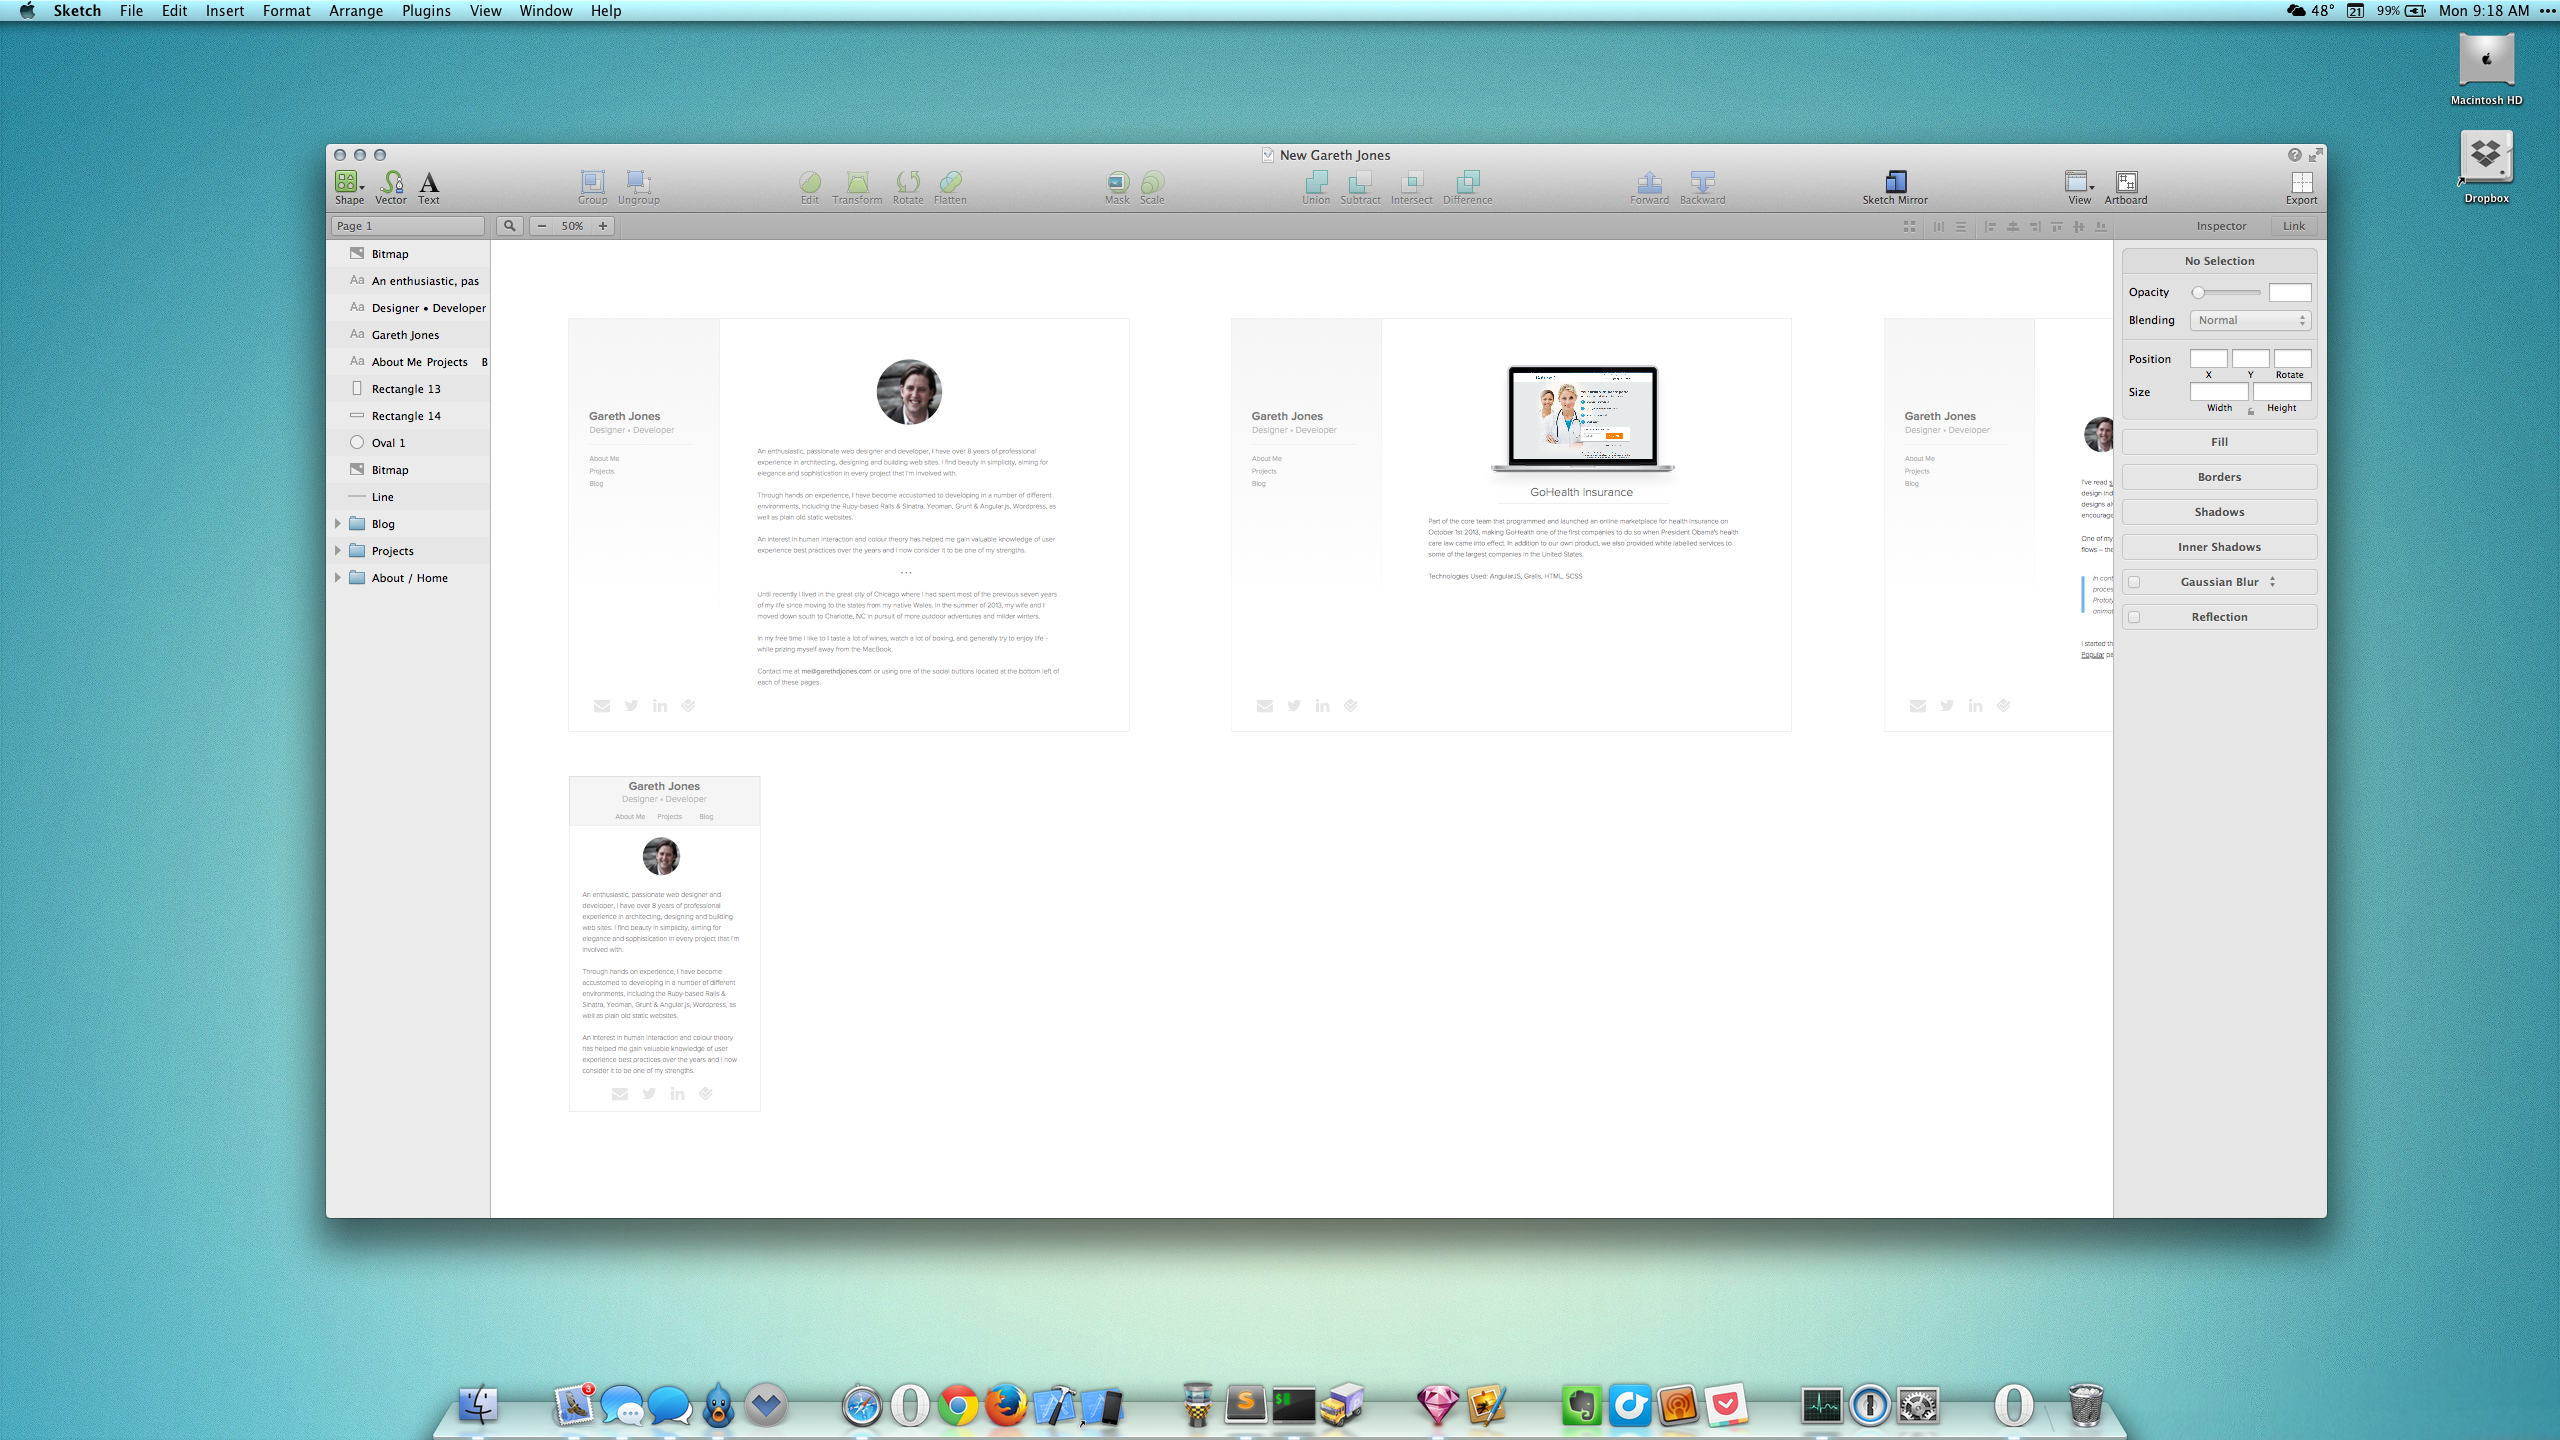Open Finder from the Dock
Image resolution: width=2560 pixels, height=1440 pixels.
tap(478, 1405)
